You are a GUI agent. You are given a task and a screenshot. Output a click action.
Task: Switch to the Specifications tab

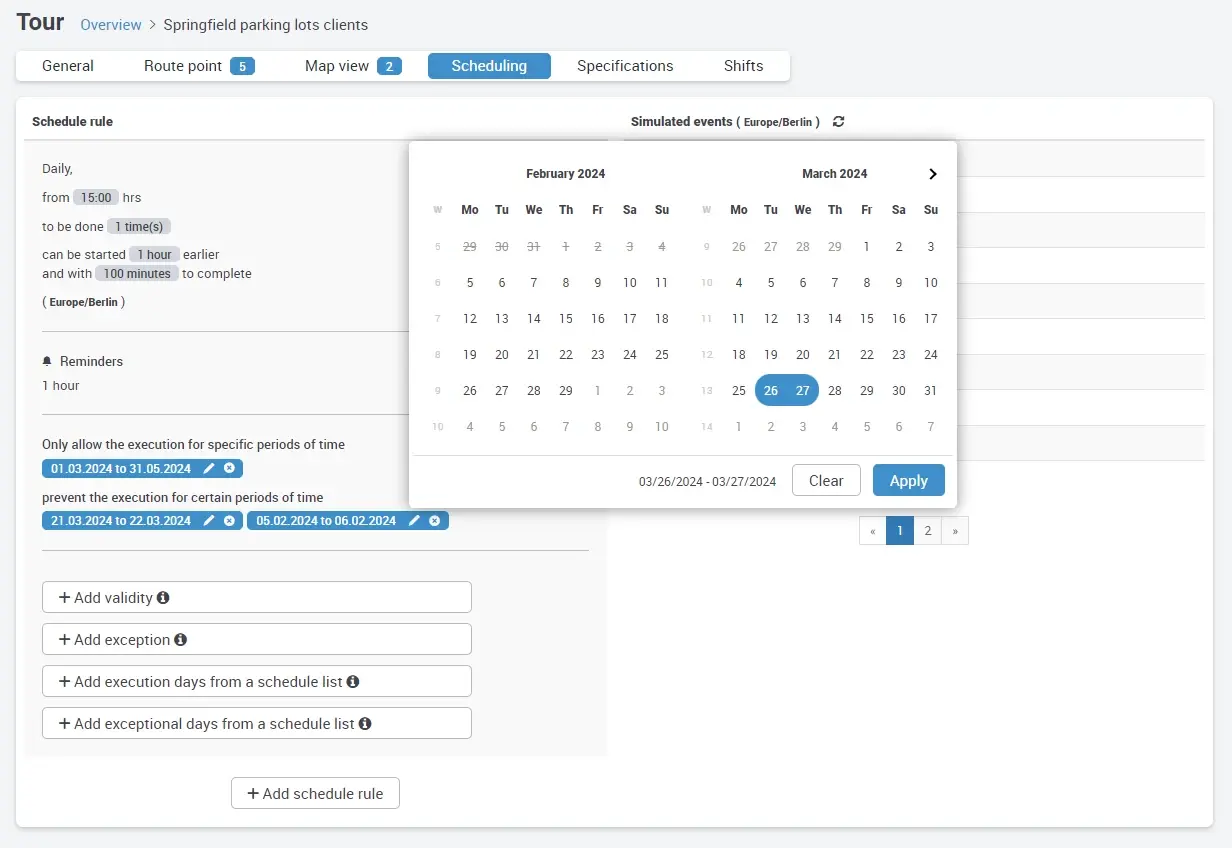625,65
